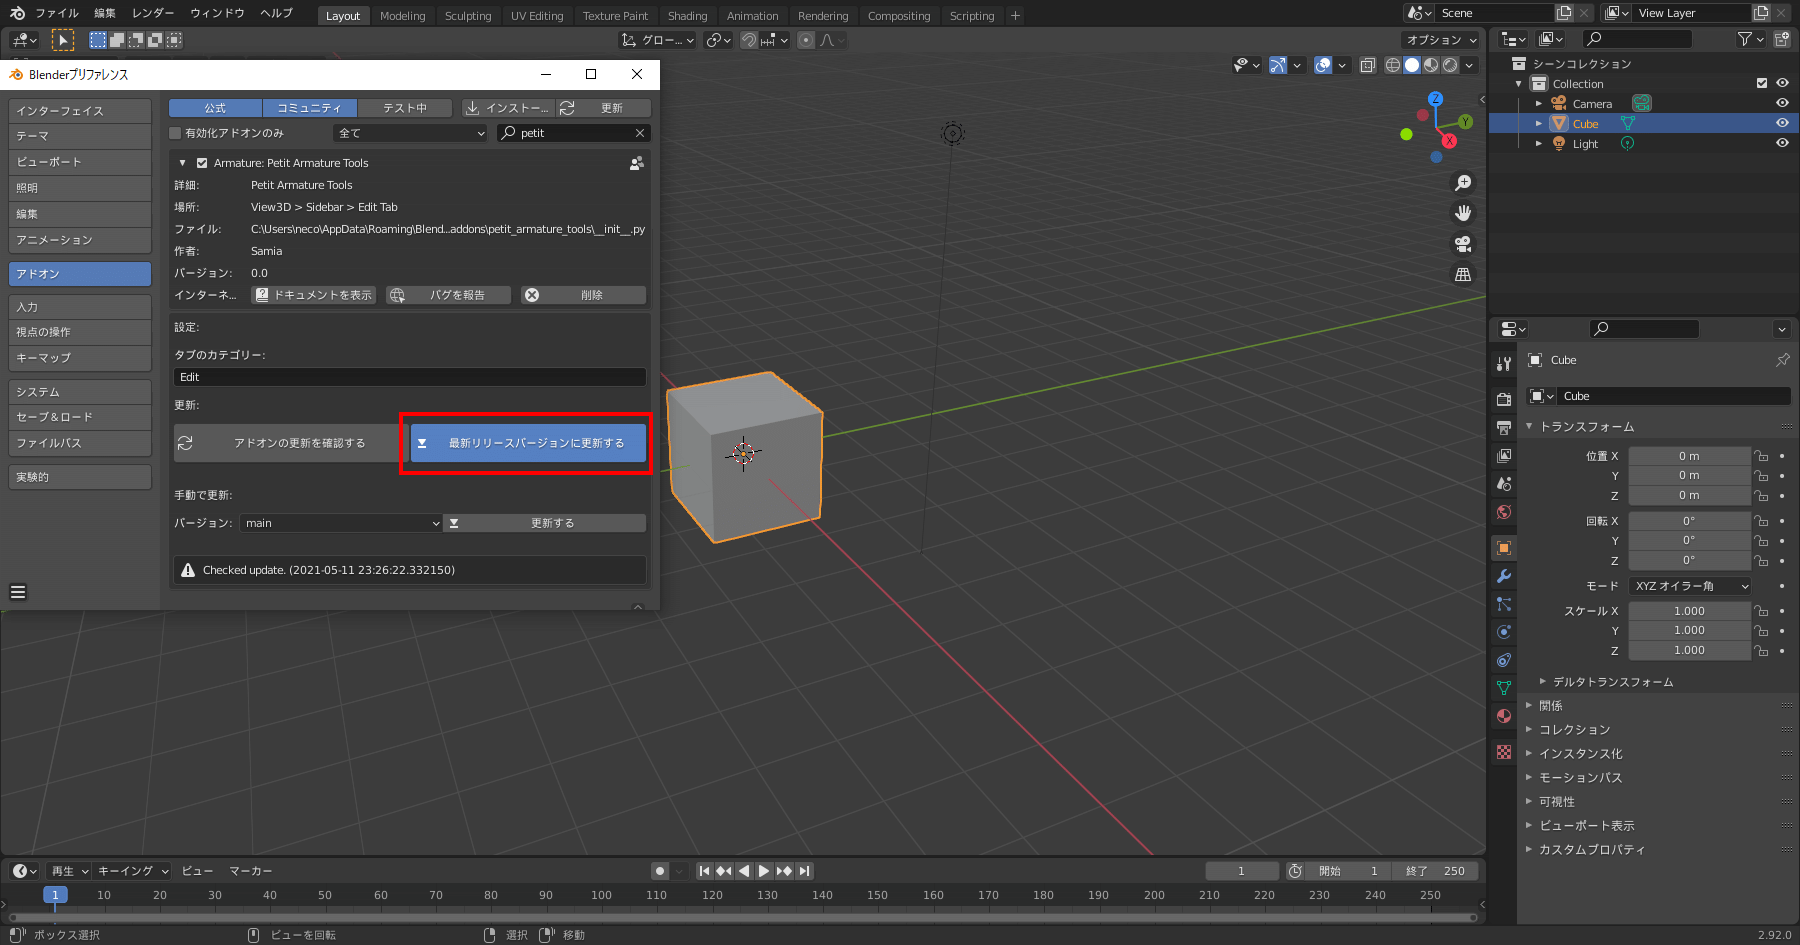Hide the Light object via eye icon

click(1782, 143)
